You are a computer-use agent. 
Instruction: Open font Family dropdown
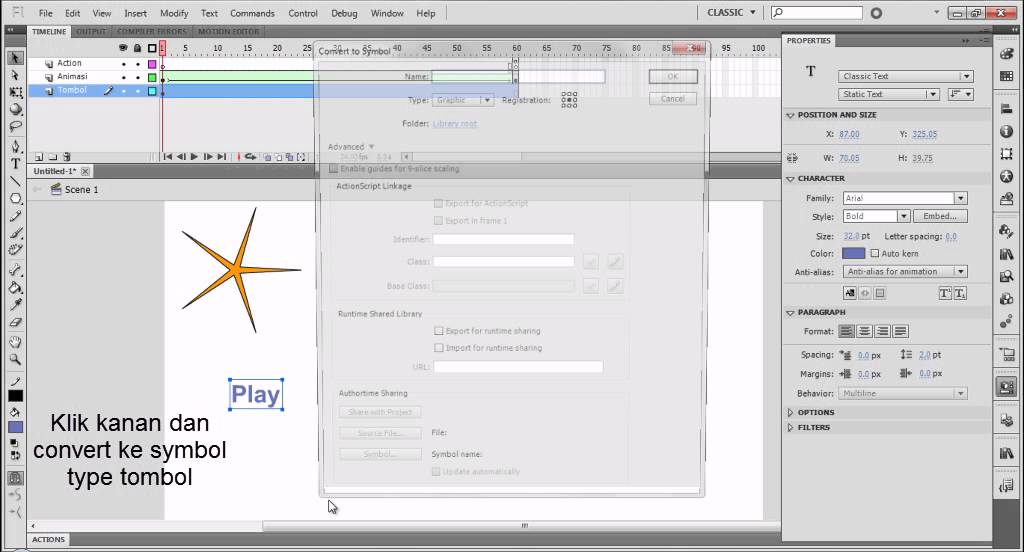(904, 198)
